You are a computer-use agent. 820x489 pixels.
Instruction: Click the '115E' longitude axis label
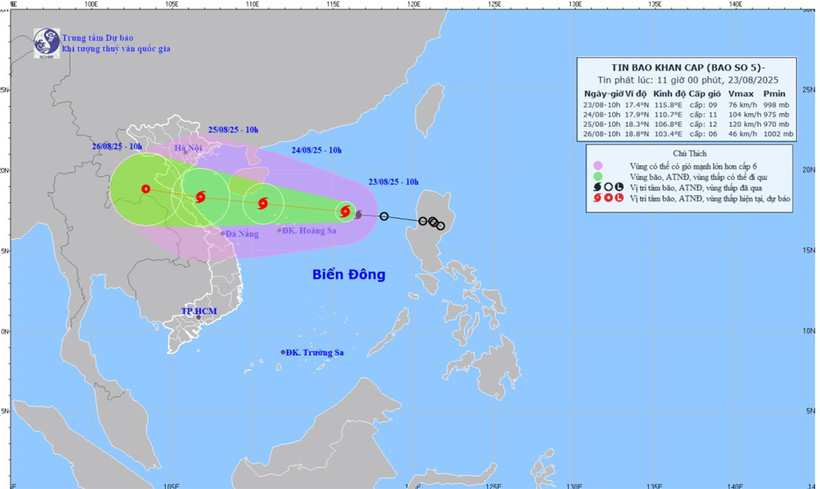click(x=333, y=4)
